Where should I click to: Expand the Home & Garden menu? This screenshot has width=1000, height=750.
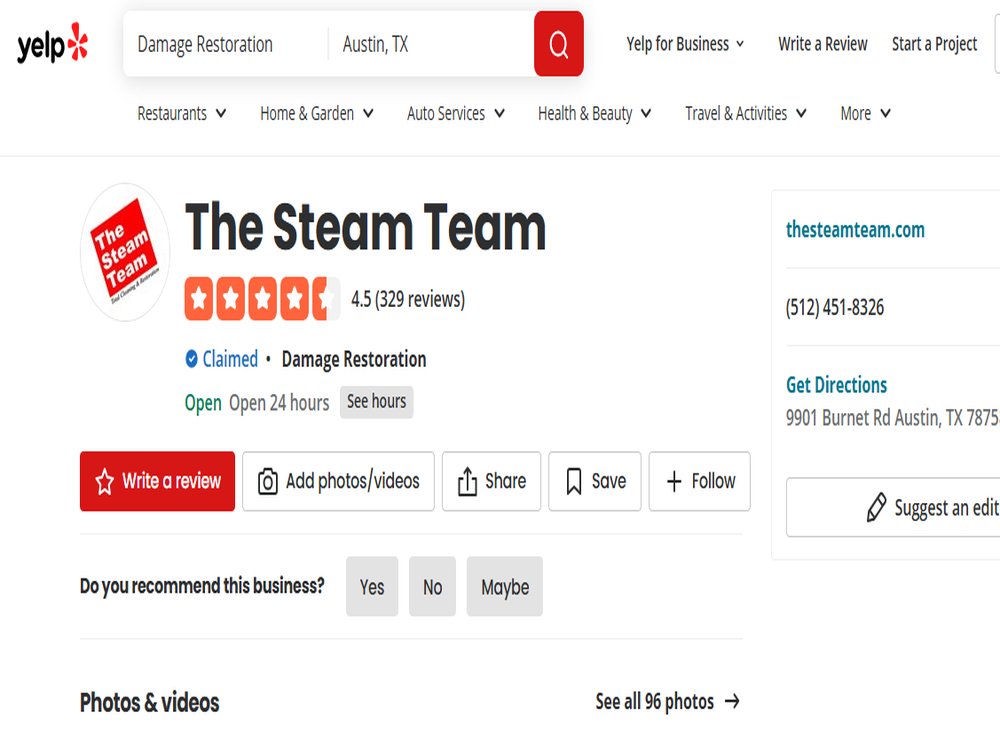pos(317,114)
